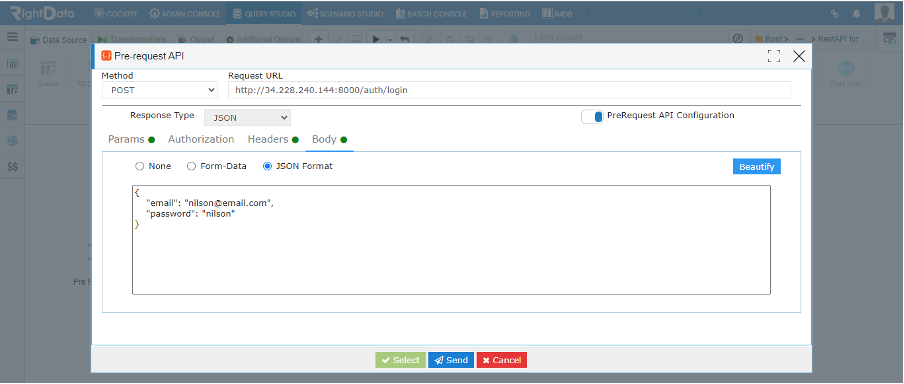904x384 pixels.
Task: Click the globe left sidebar icon
Action: pyautogui.click(x=12, y=141)
